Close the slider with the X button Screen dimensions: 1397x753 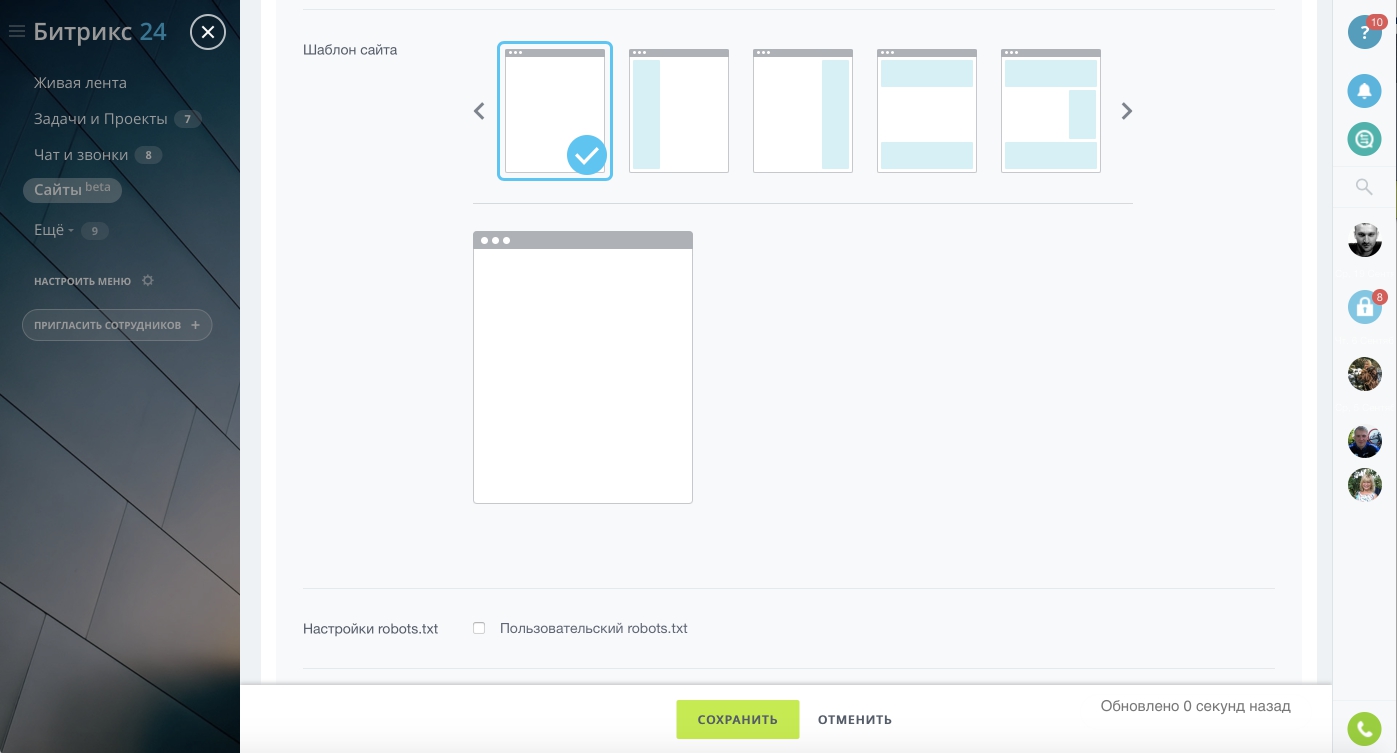click(x=208, y=33)
